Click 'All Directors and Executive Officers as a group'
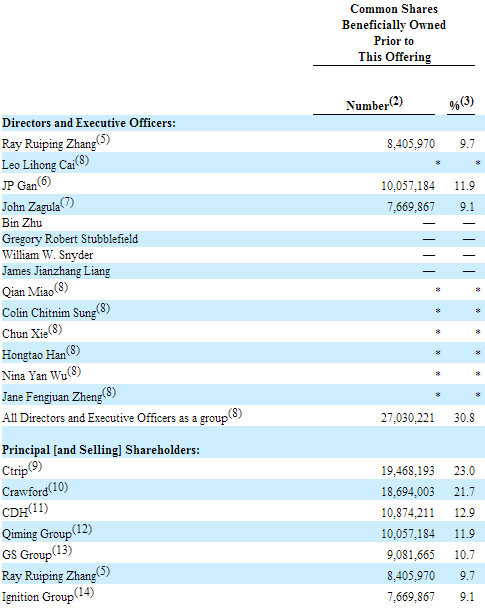The height and width of the screenshot is (608, 485). tap(115, 418)
